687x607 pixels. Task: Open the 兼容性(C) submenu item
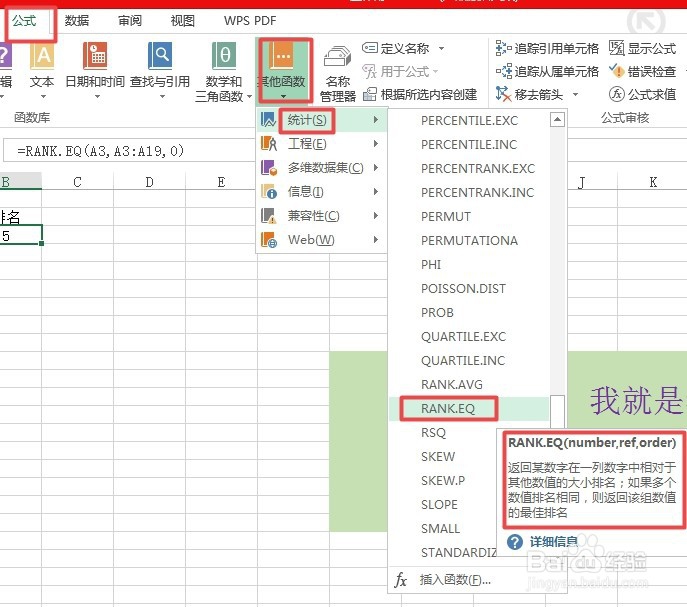click(322, 216)
